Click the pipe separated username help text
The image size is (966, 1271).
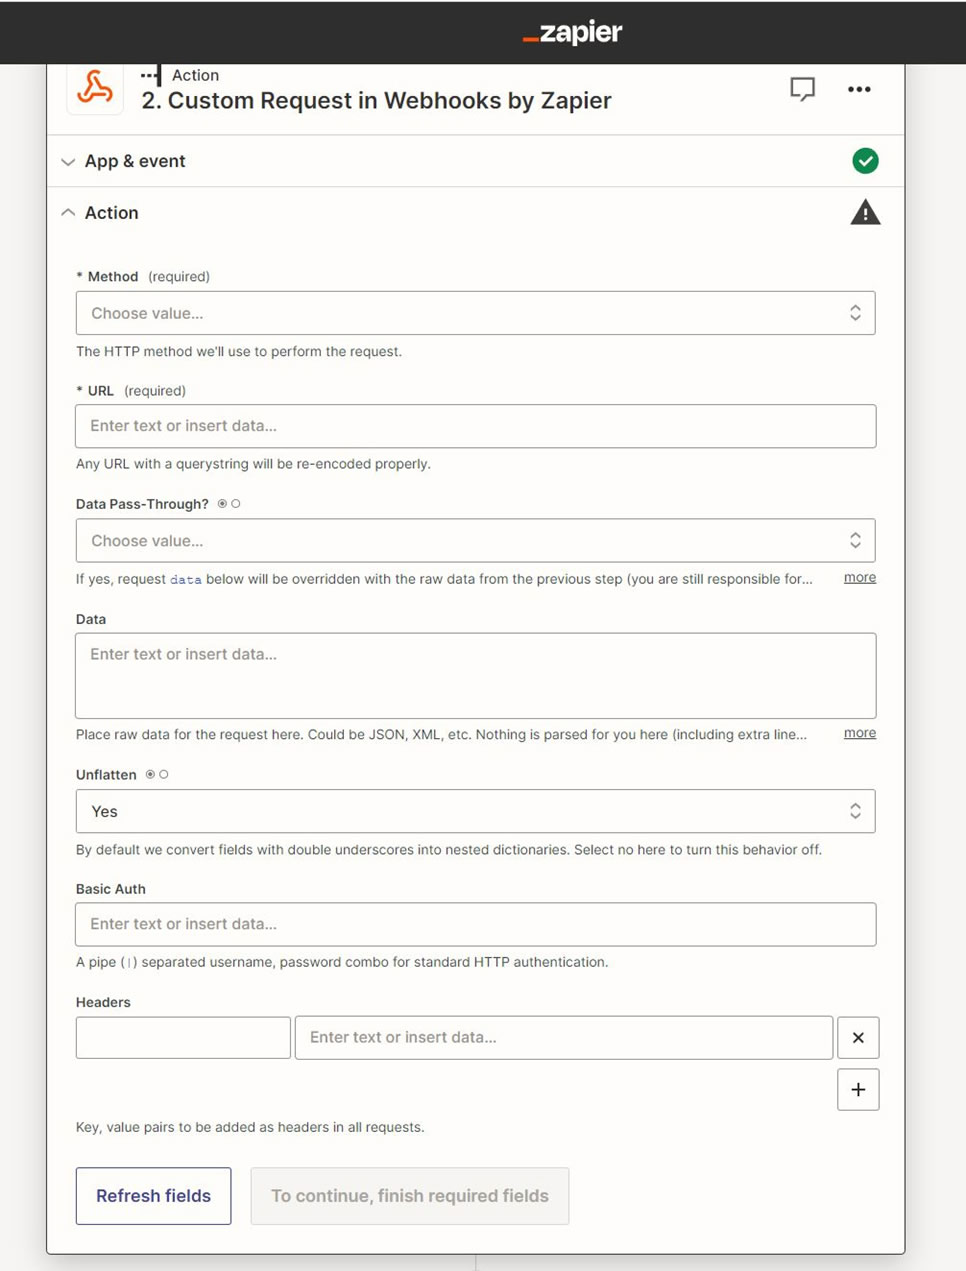point(342,962)
